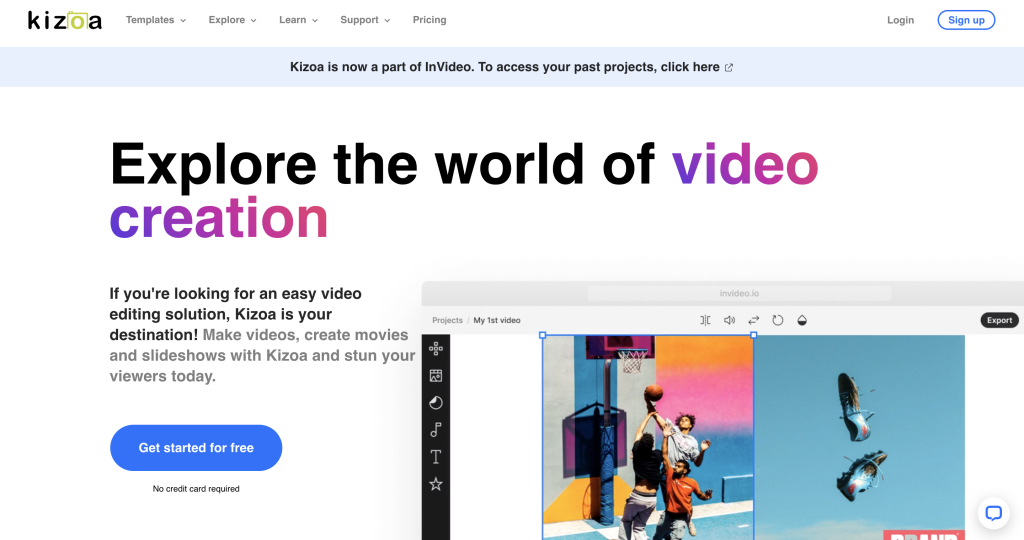Click the invideo.io address bar
The image size is (1024, 540).
pyautogui.click(x=739, y=294)
